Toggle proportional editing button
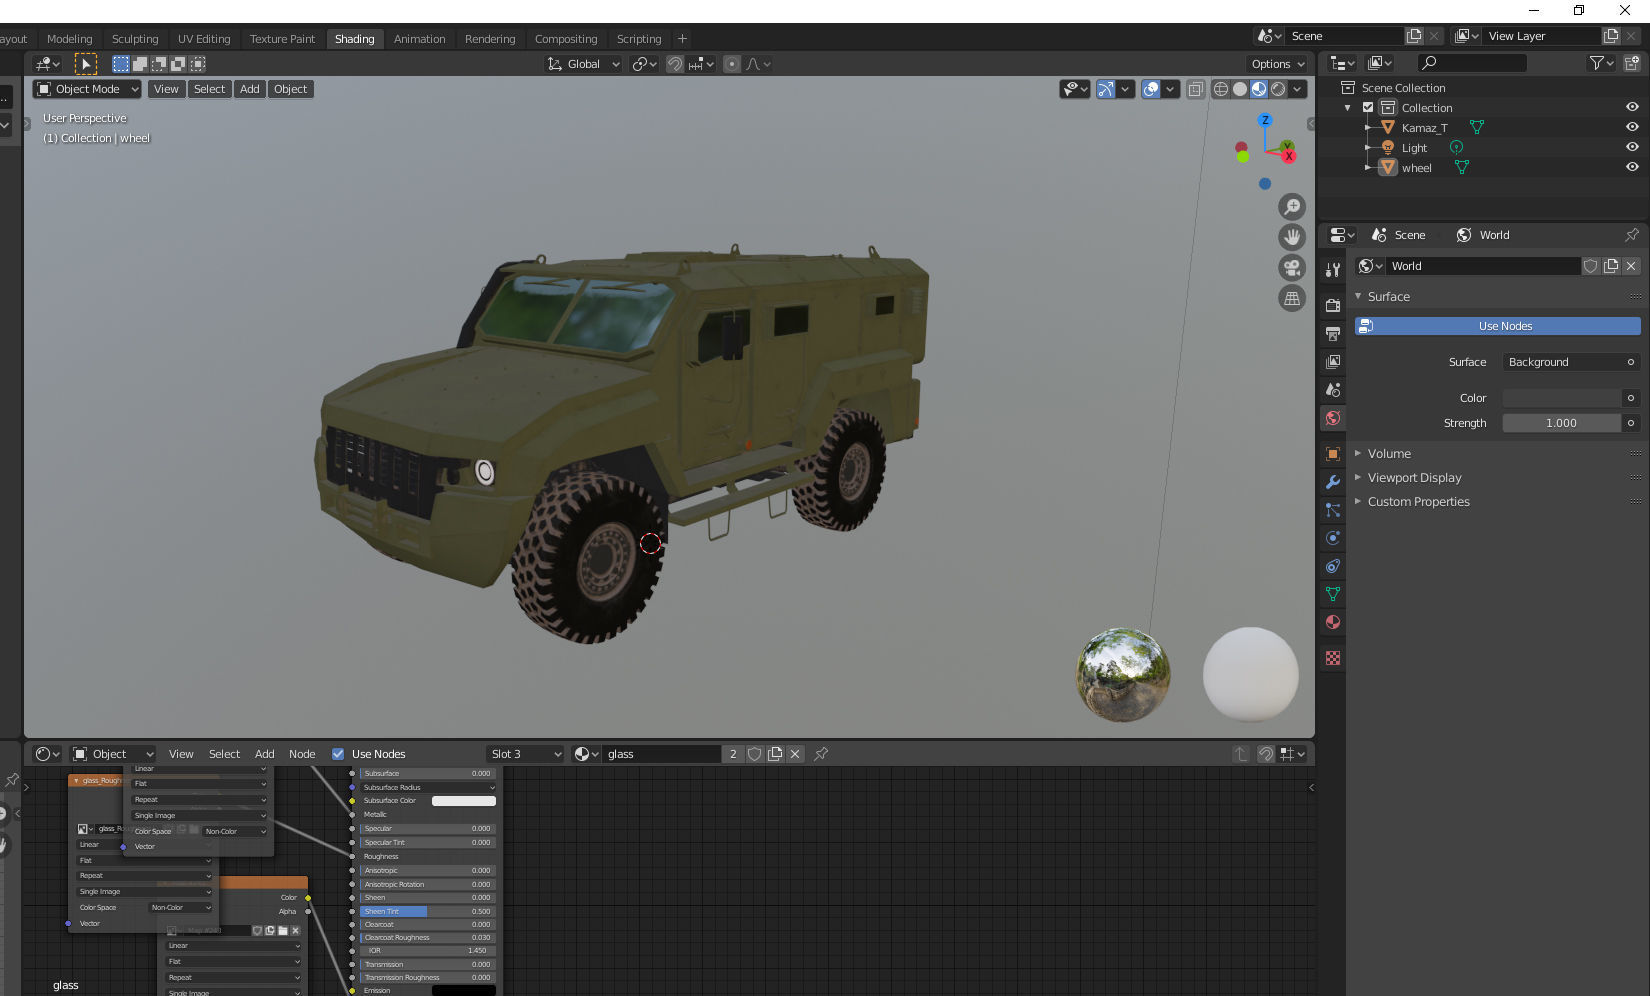Viewport: 1650px width, 996px height. [x=732, y=64]
